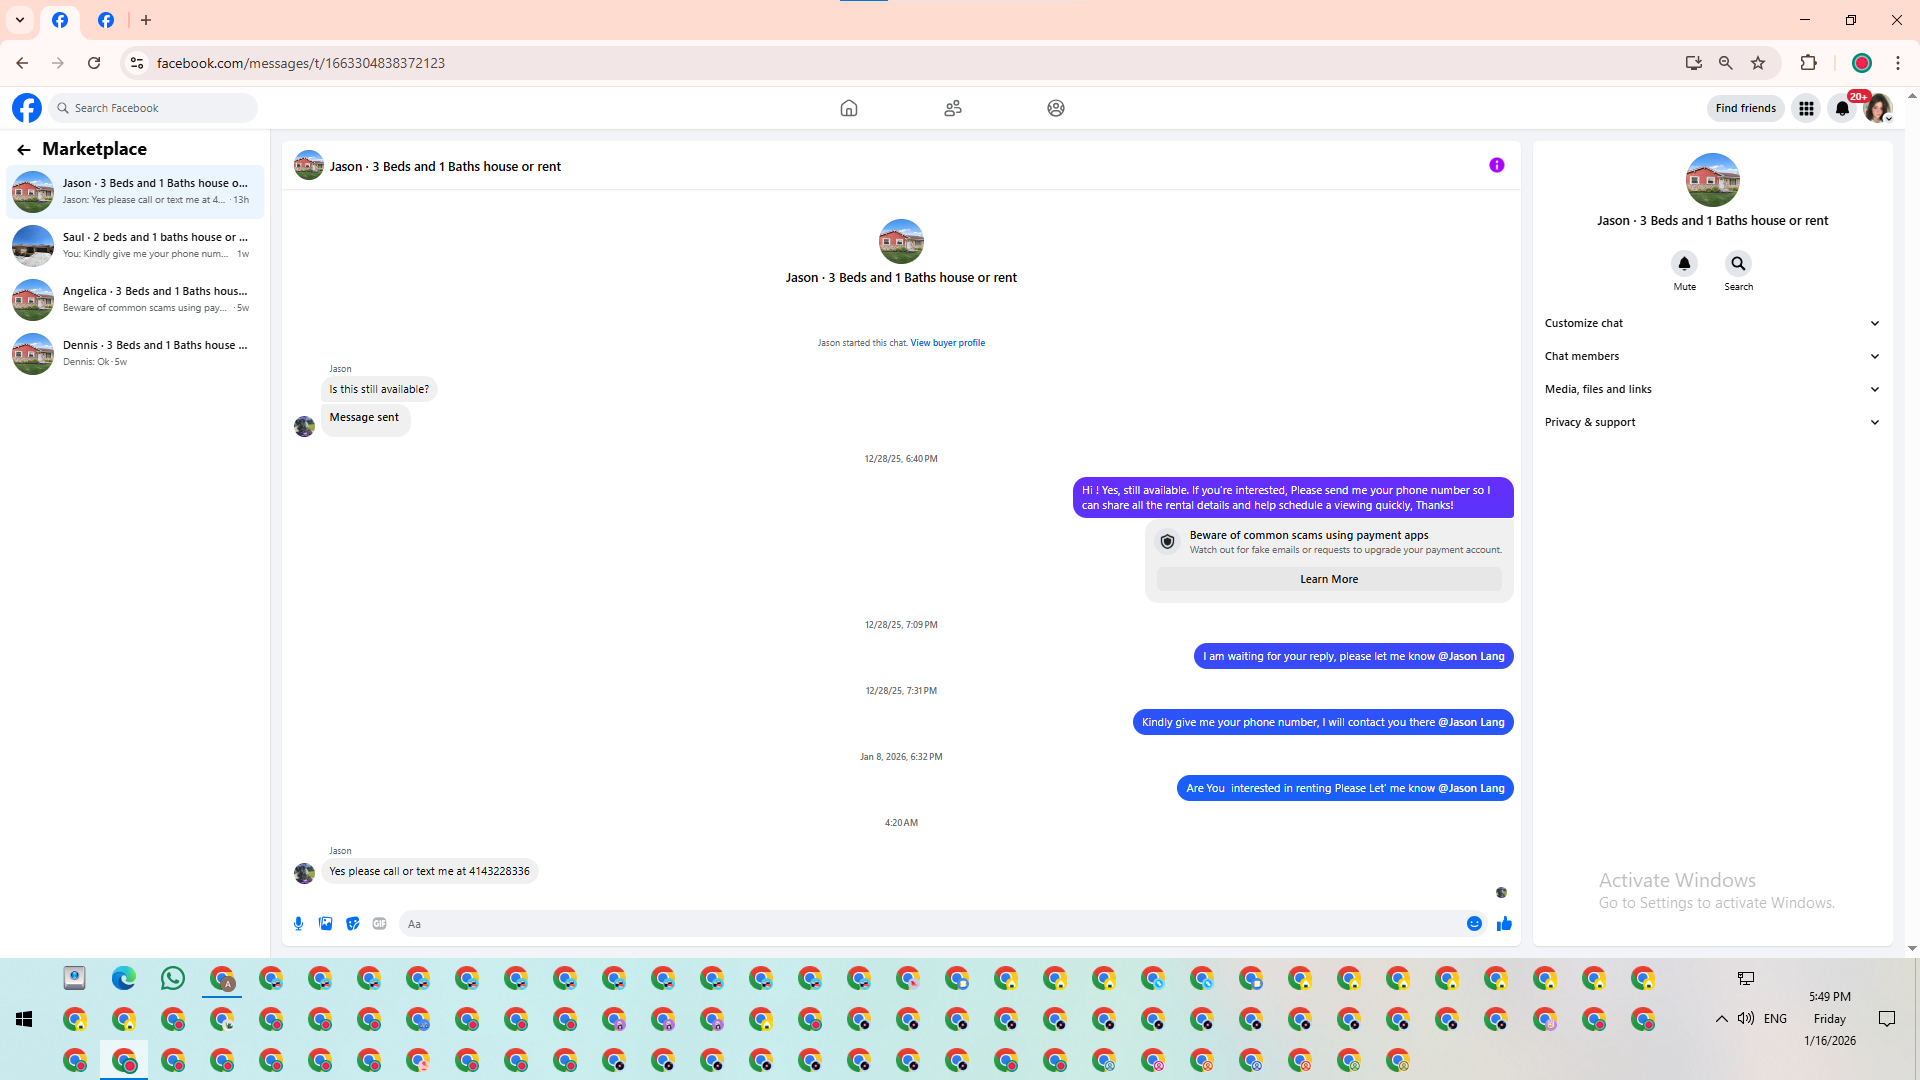The height and width of the screenshot is (1080, 1920).
Task: Search in conversation using magnifier button
Action: [1738, 264]
